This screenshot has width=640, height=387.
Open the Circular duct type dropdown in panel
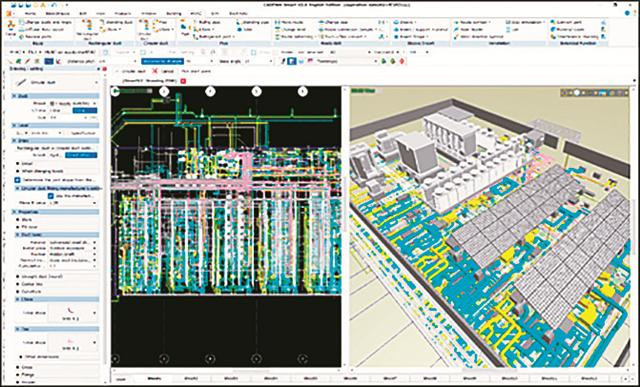55,82
